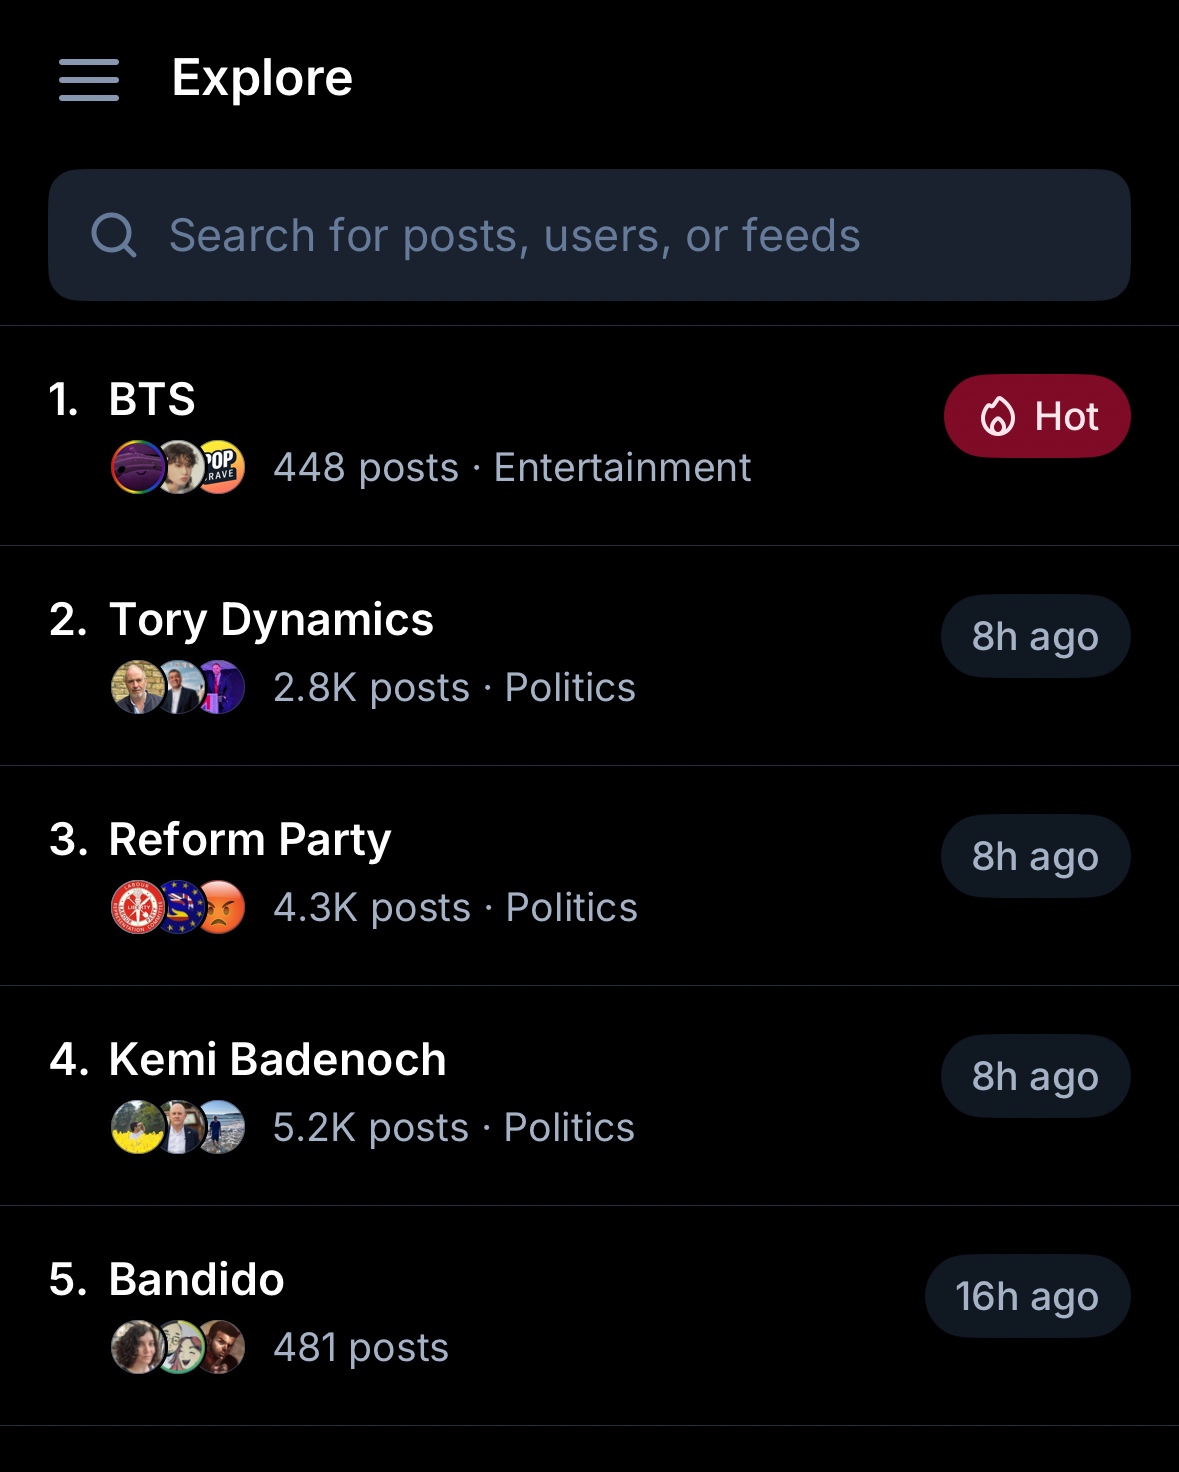Screen dimensions: 1179x1472
Task: Tap the yellow flowers avatar under Kemi Badenoch
Action: 136,1127
